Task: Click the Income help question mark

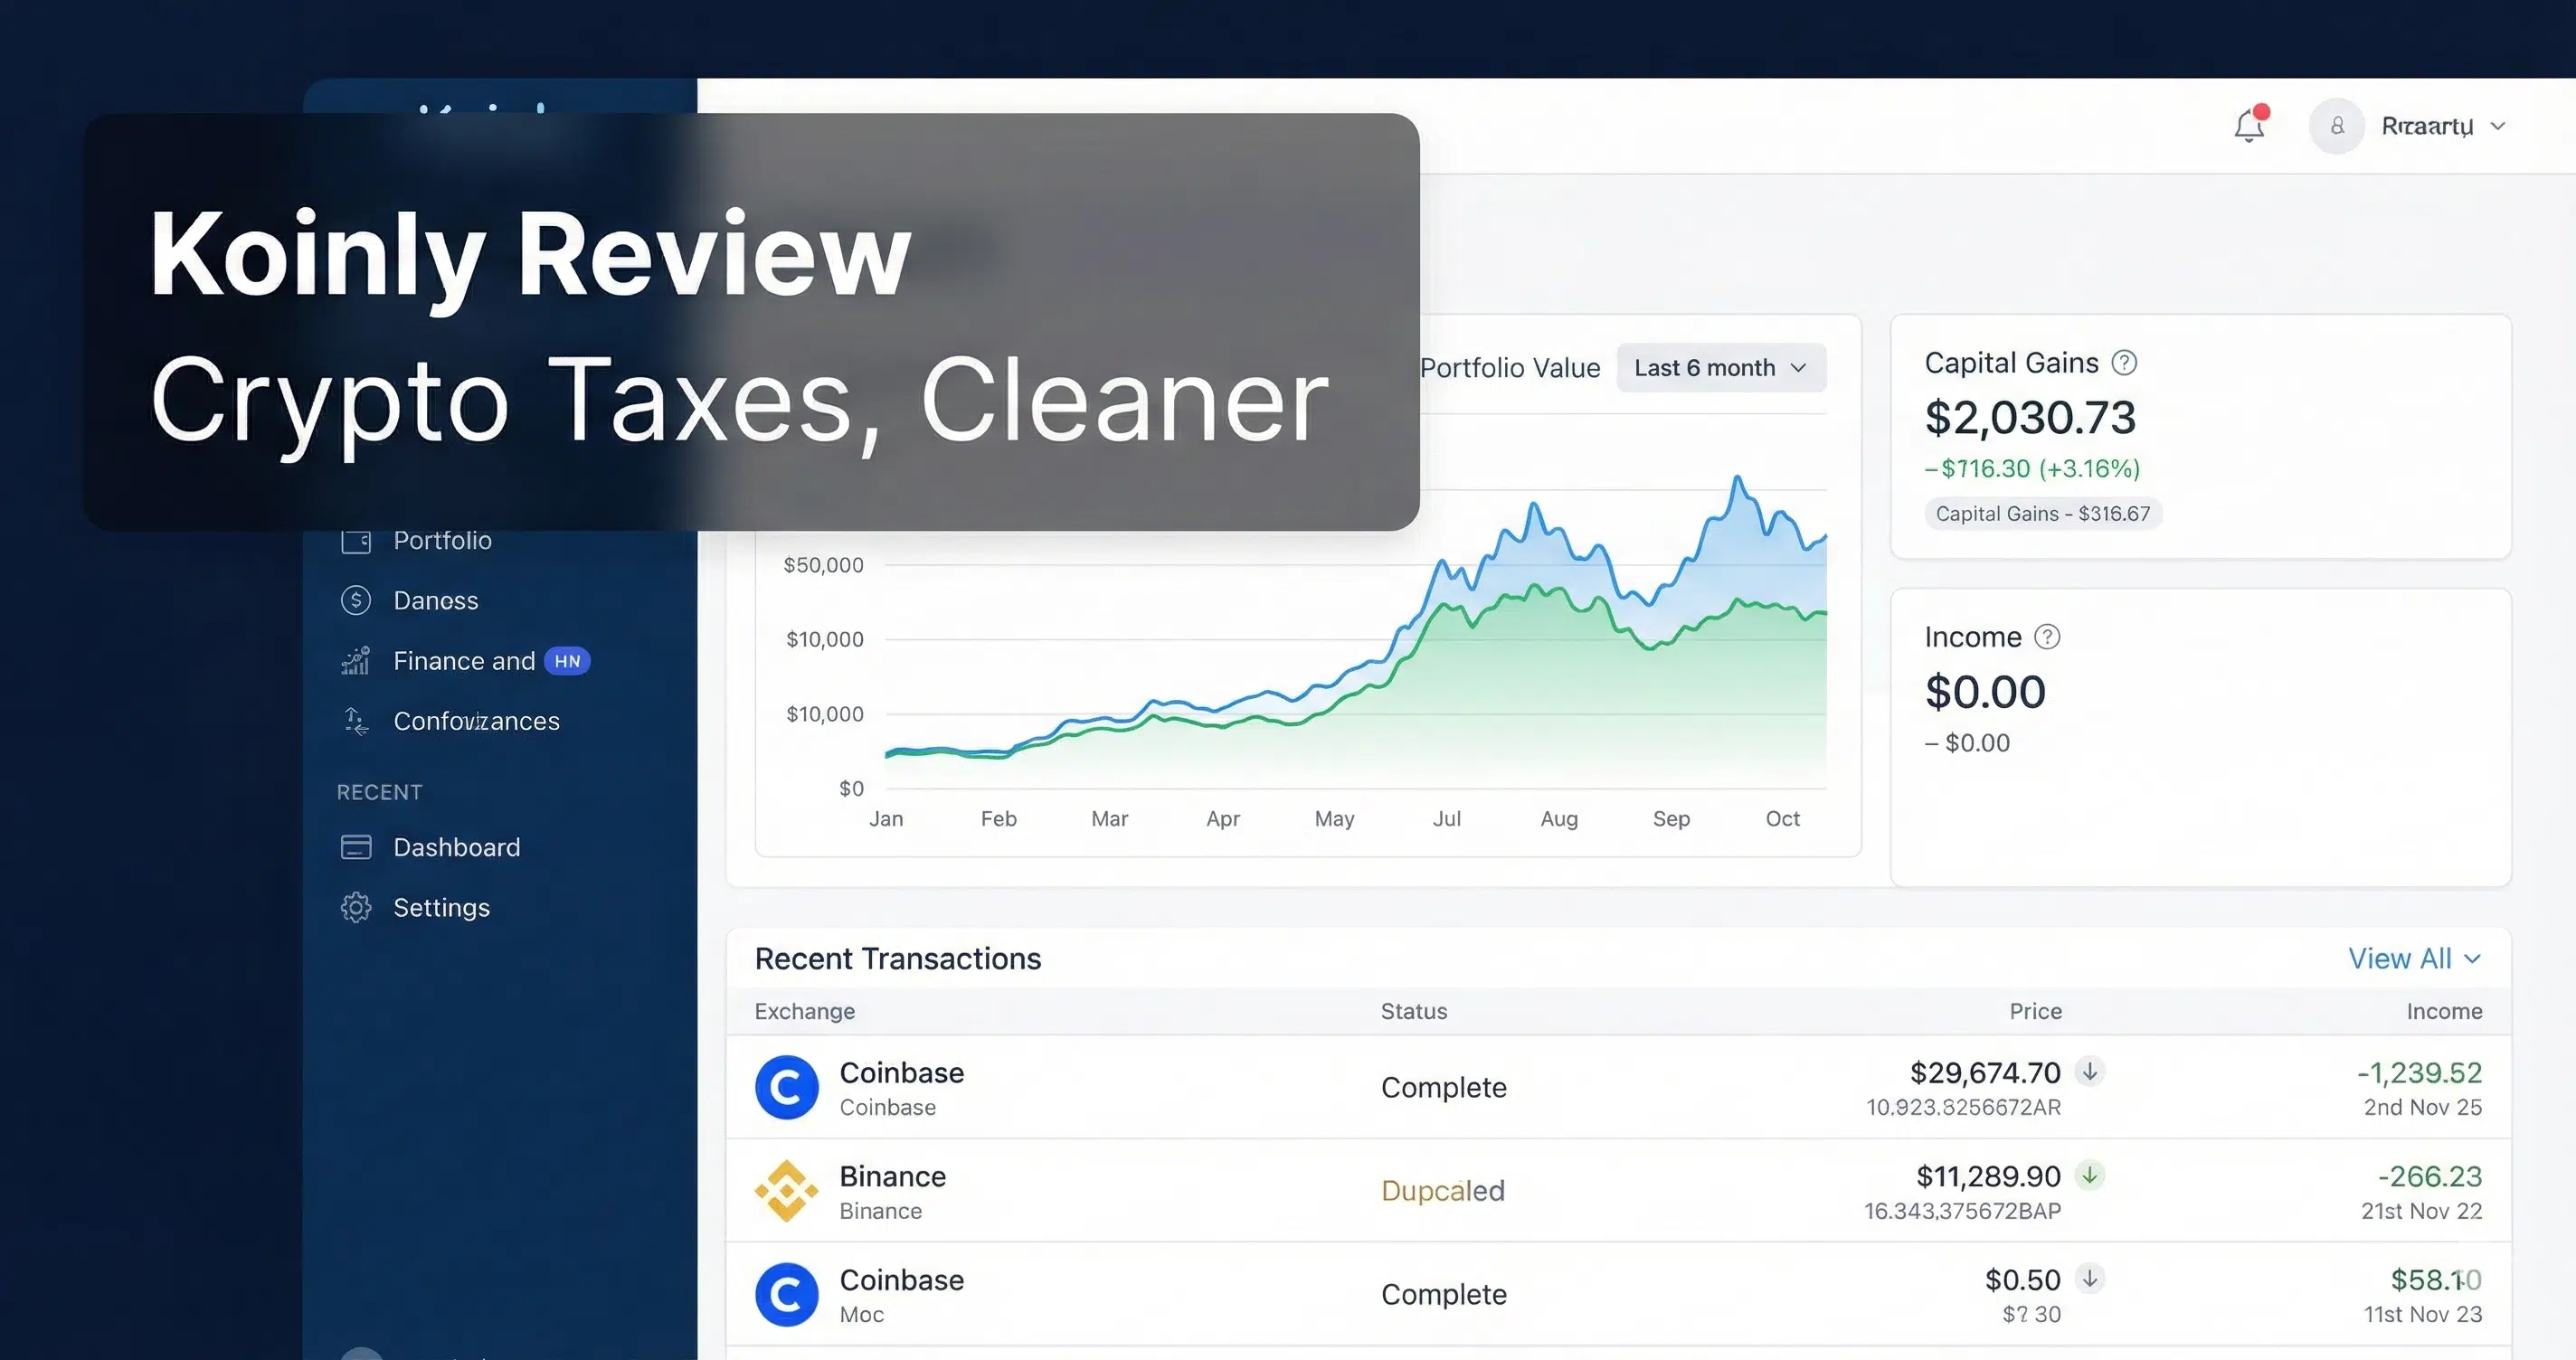Action: [2048, 636]
